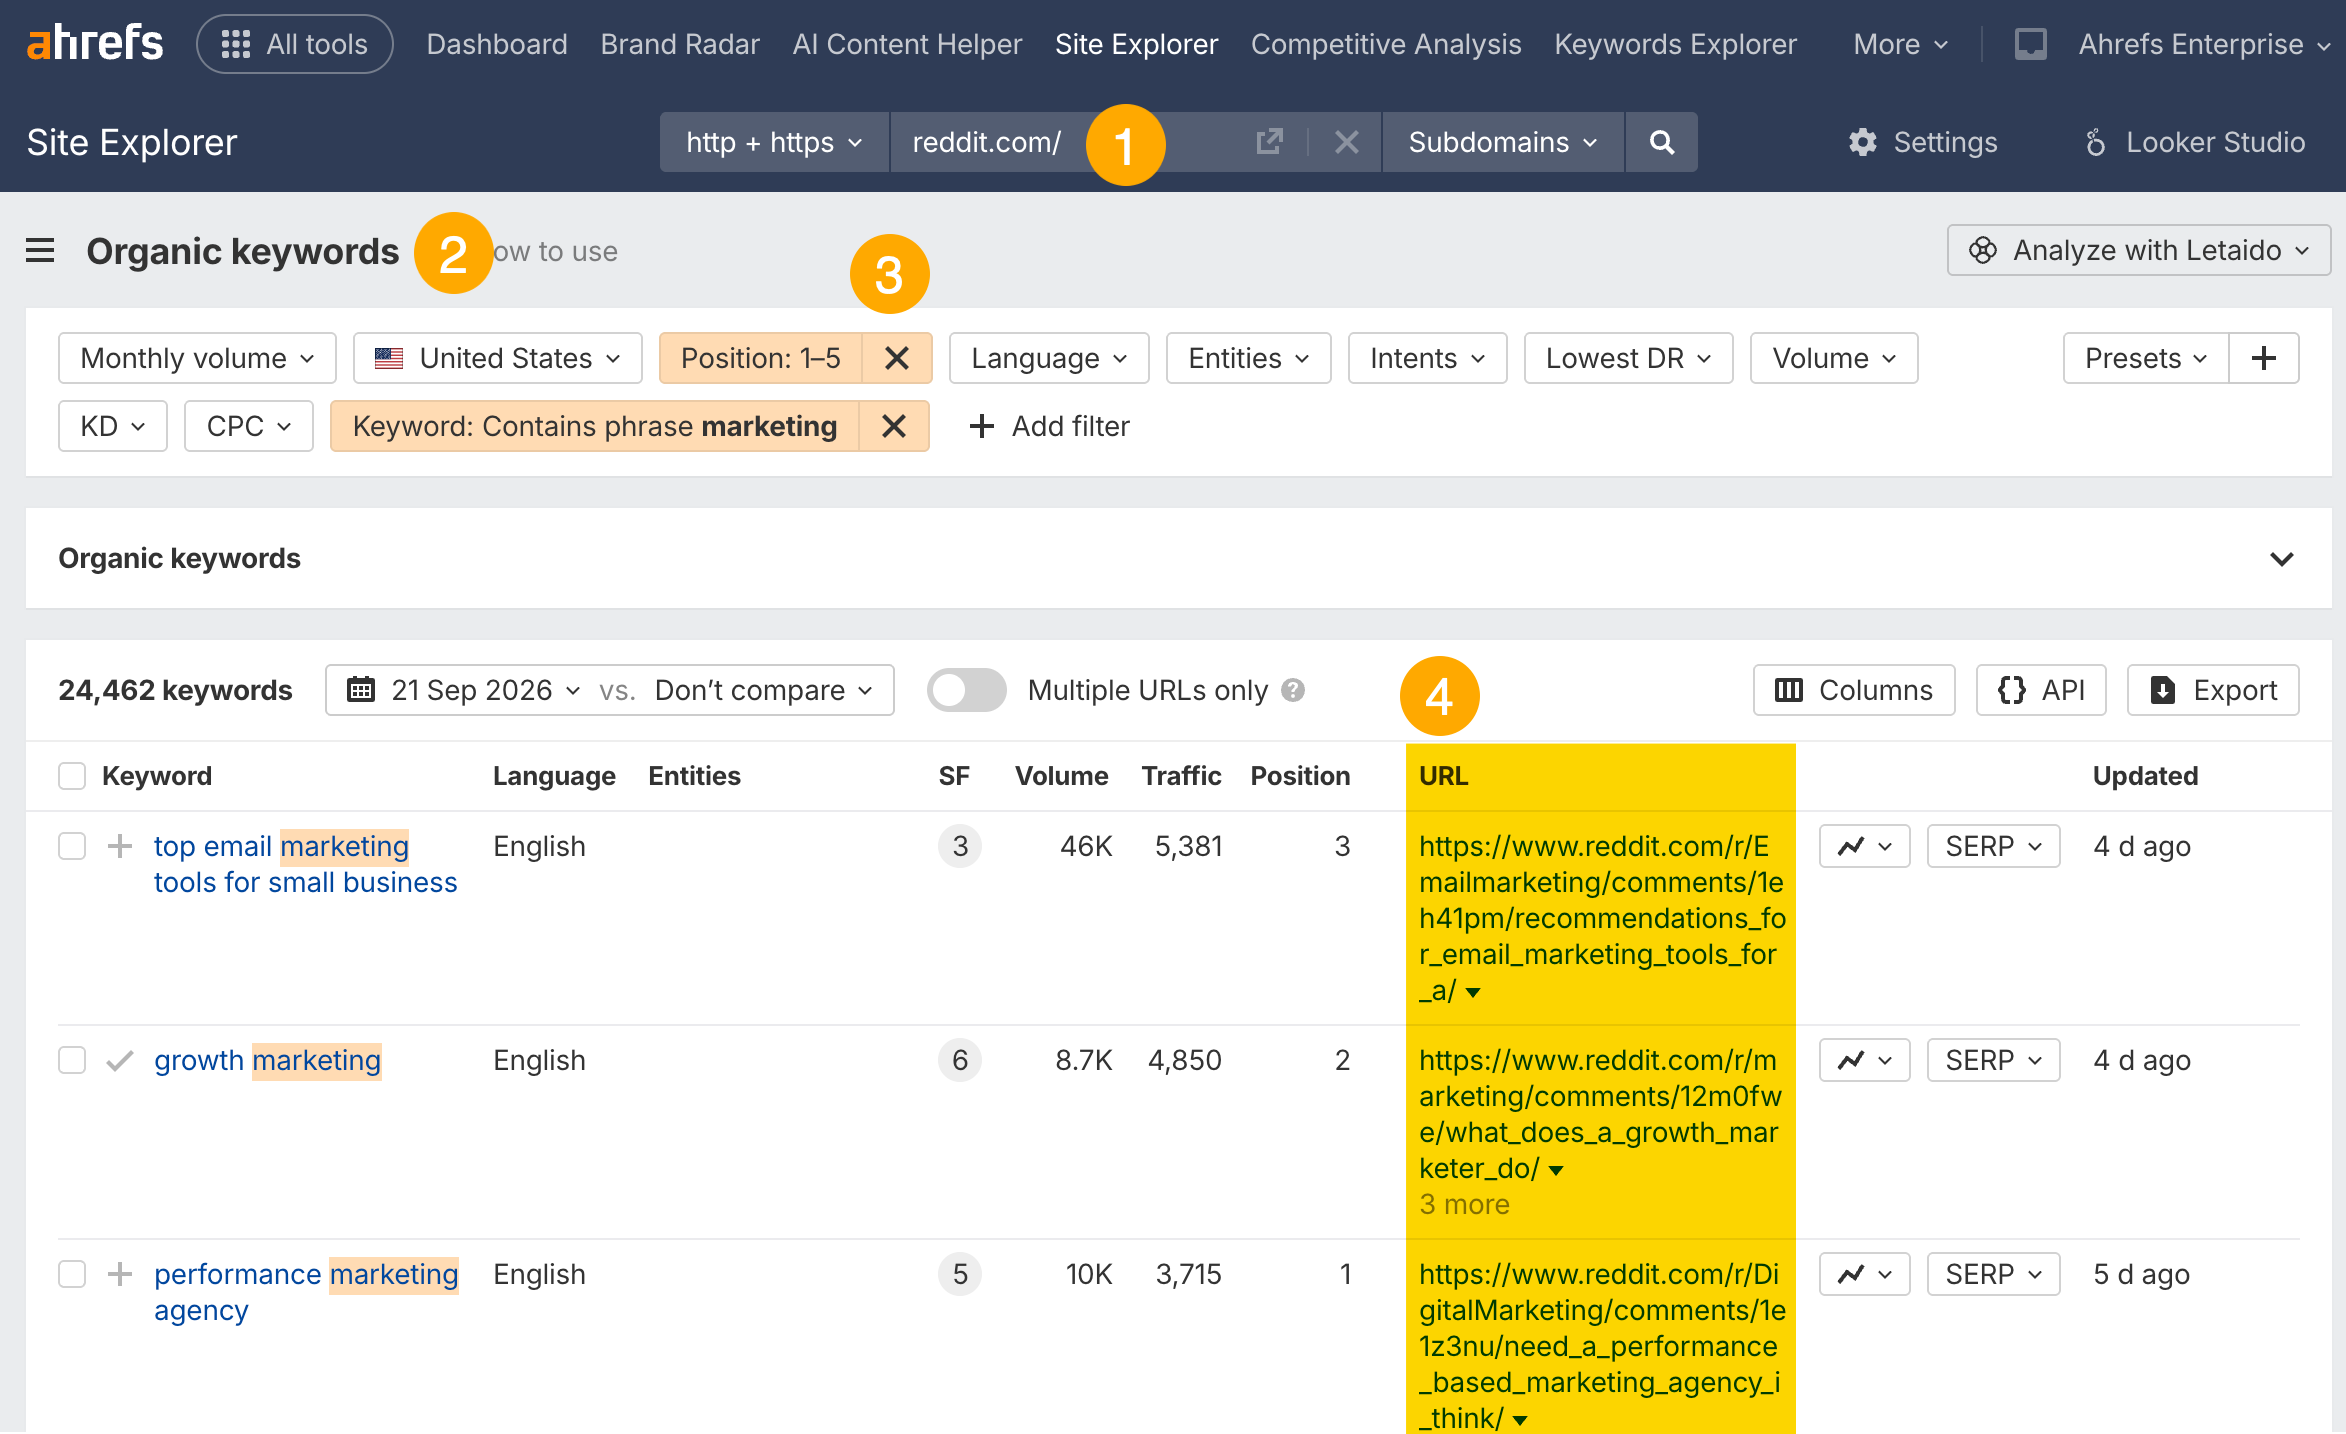This screenshot has height=1434, width=2346.
Task: Add a new preset with plus button
Action: (x=2264, y=358)
